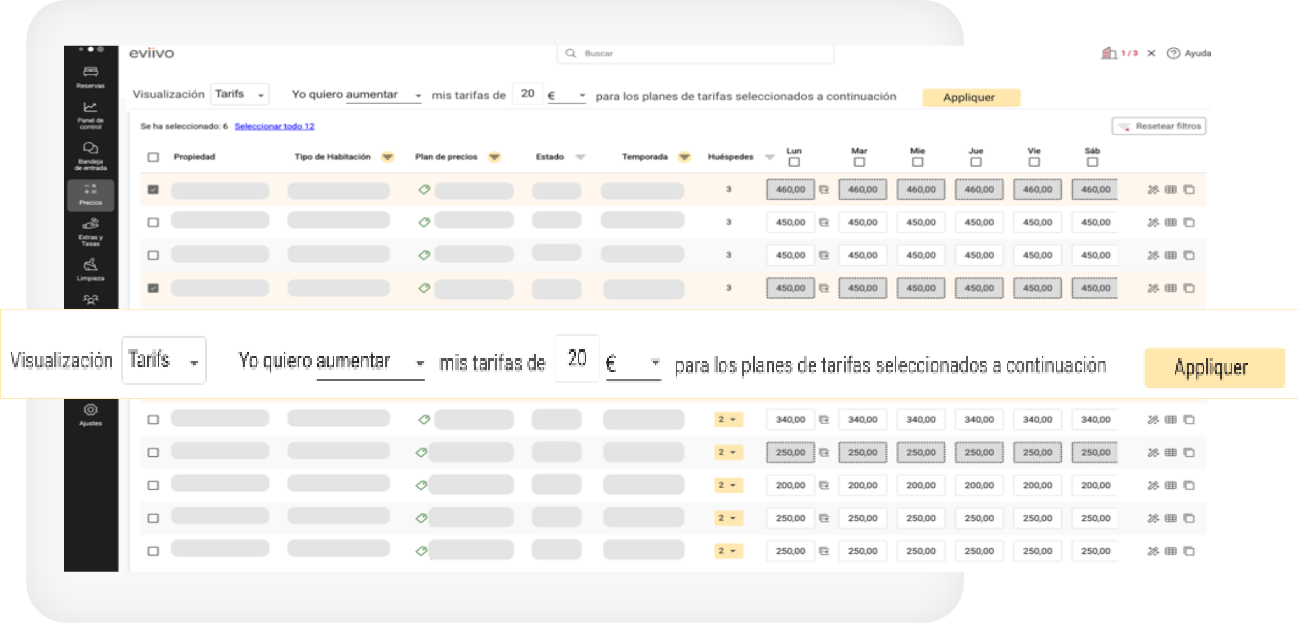Open Bandeja de entrada chat icon
This screenshot has width=1299, height=623.
click(x=90, y=149)
